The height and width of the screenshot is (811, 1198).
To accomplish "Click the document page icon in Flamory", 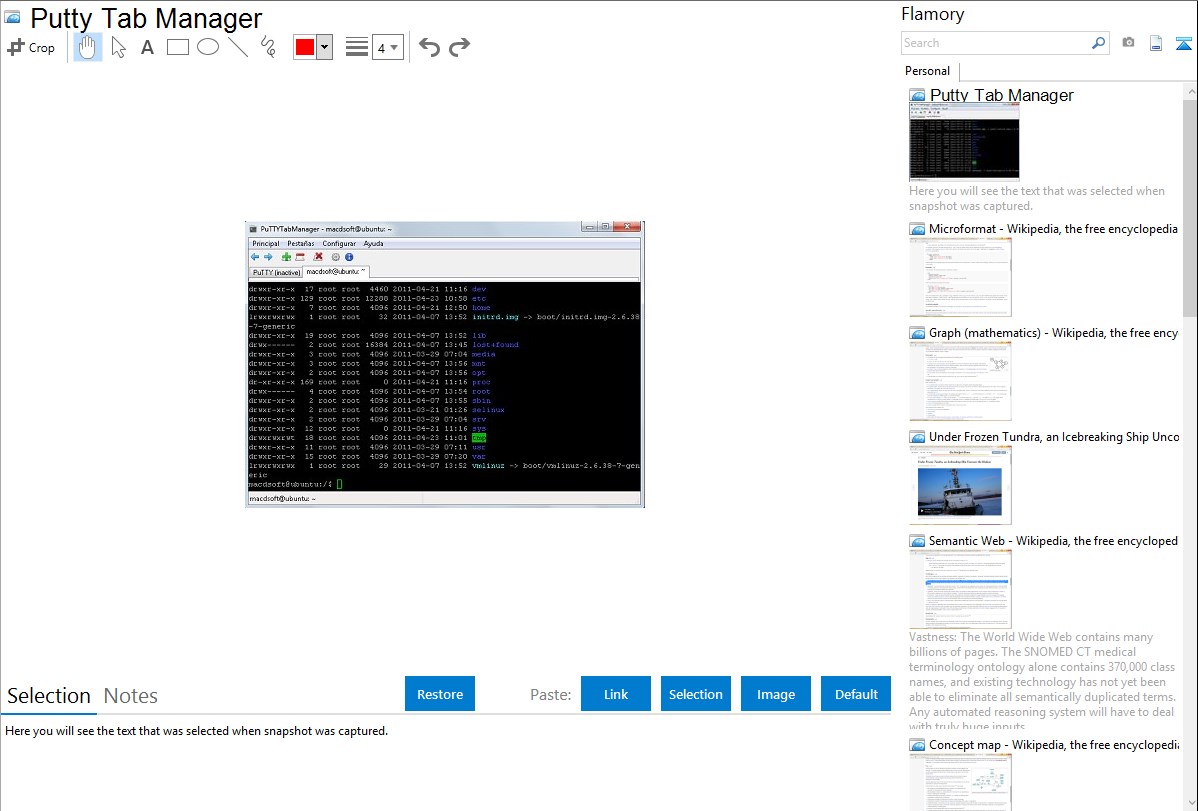I will point(1156,44).
